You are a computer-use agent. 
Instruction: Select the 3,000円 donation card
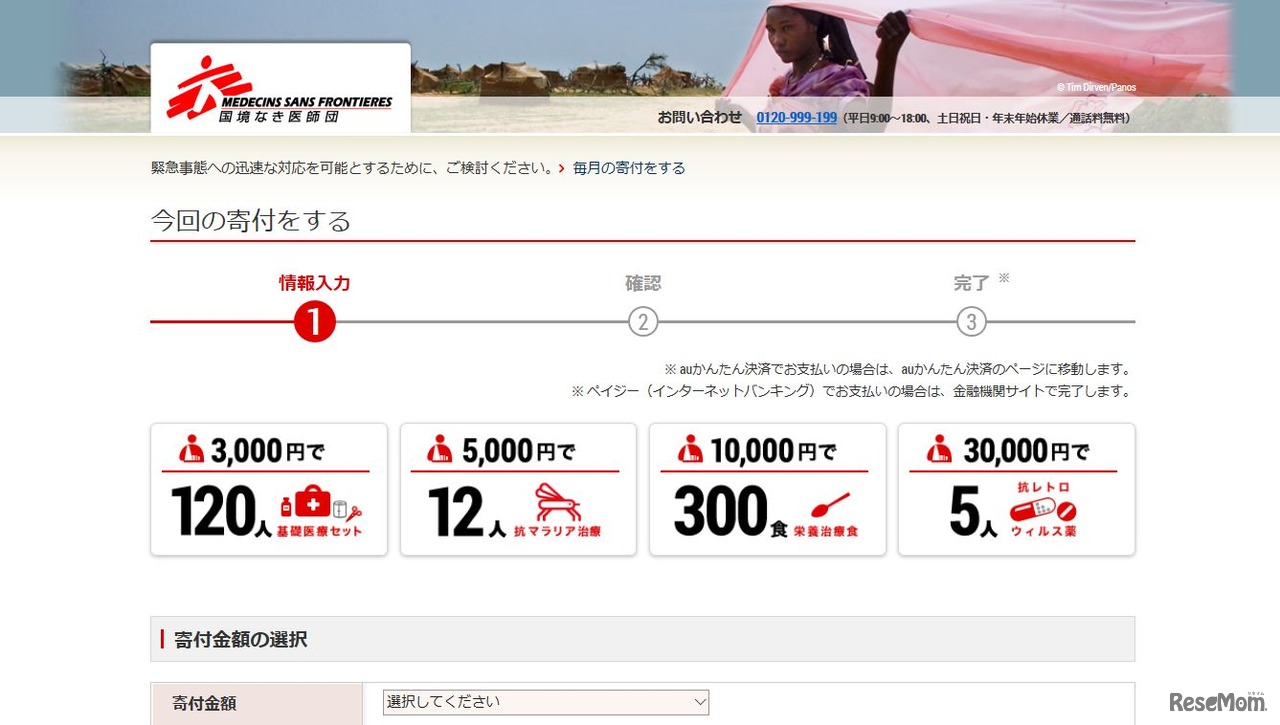coord(268,489)
